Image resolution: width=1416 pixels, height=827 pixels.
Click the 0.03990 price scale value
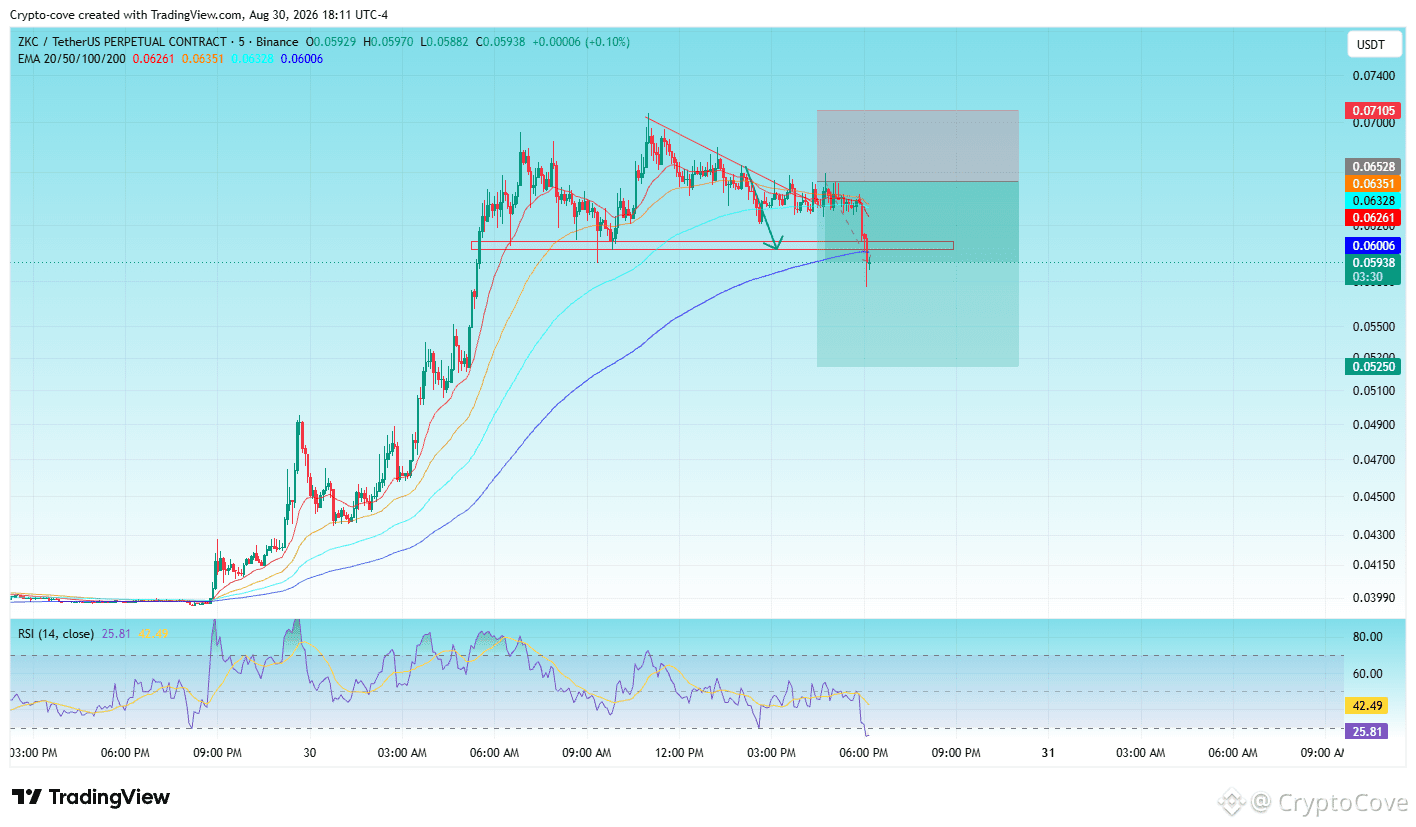[1373, 598]
